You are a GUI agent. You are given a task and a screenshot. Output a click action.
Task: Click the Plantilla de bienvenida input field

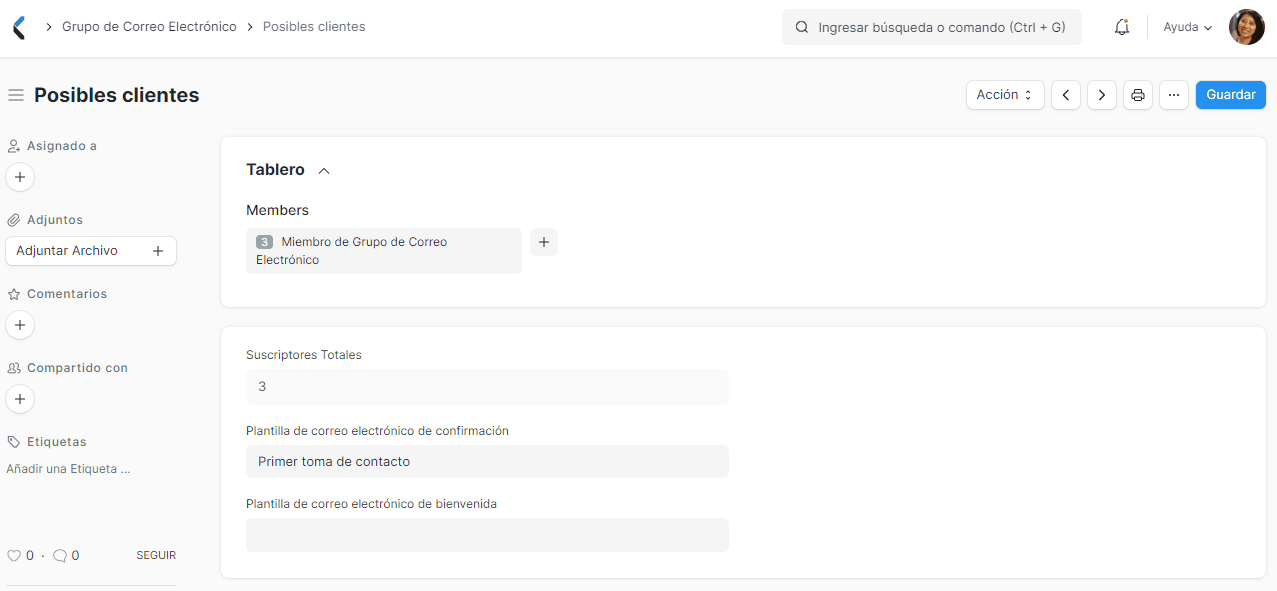click(x=487, y=534)
